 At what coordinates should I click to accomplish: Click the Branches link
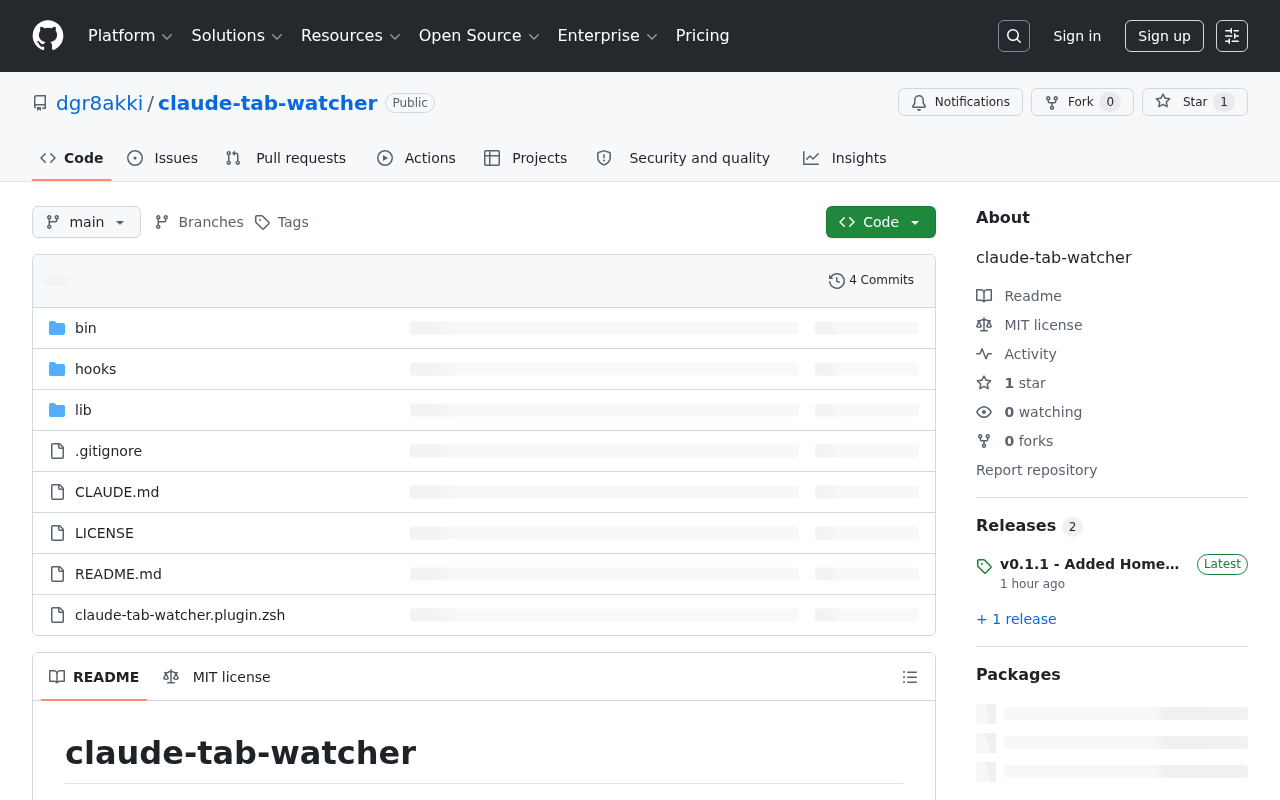coord(199,222)
